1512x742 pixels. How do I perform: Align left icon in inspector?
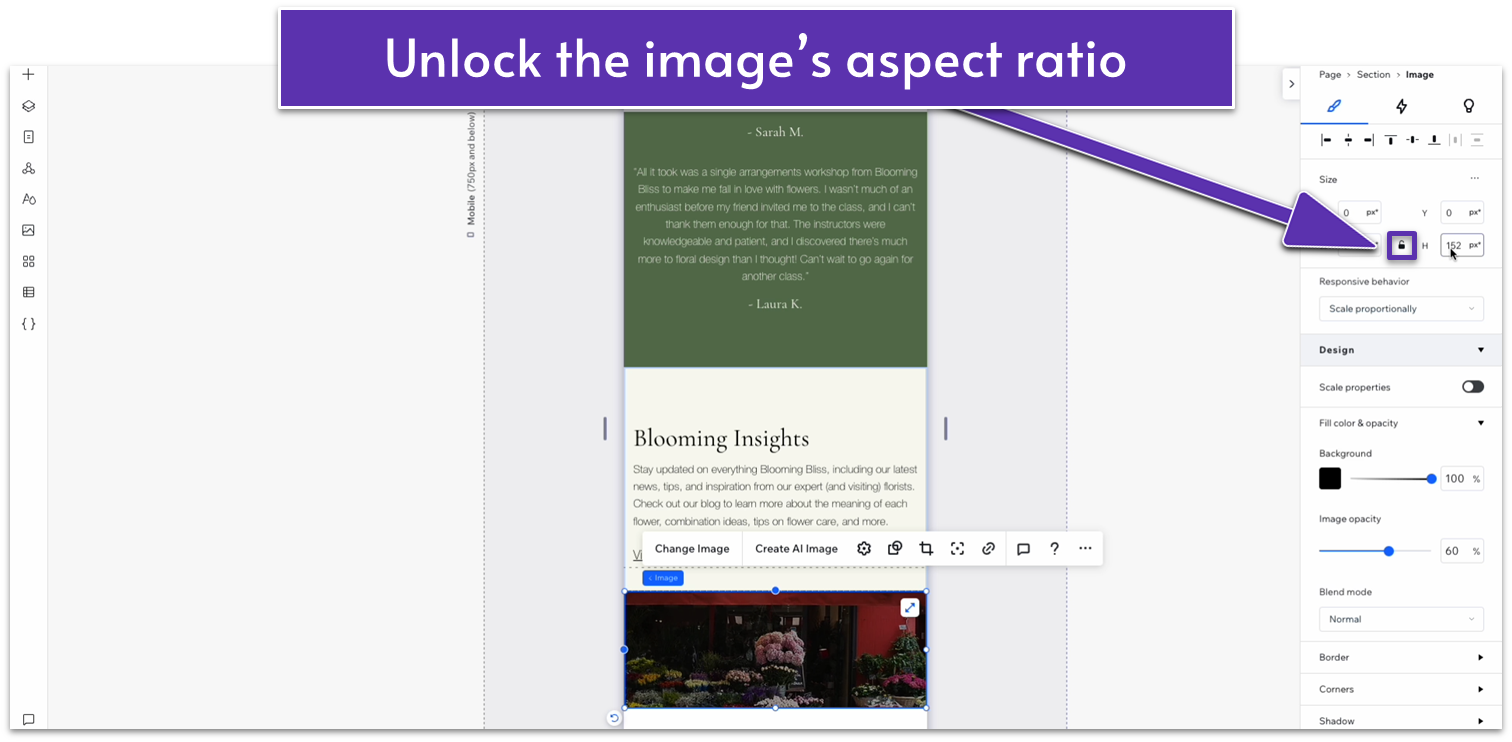click(1327, 140)
